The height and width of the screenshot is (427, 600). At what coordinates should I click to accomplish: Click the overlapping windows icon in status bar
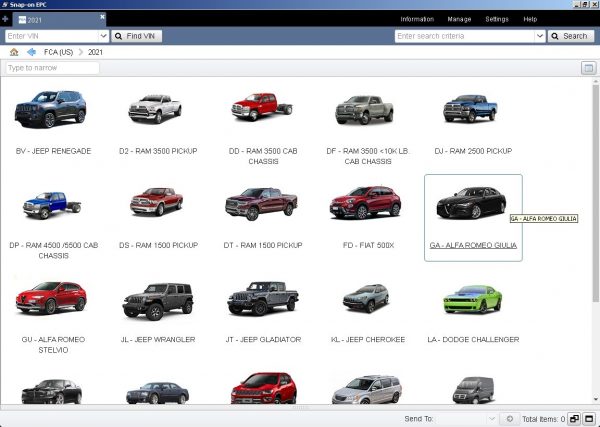coord(574,419)
